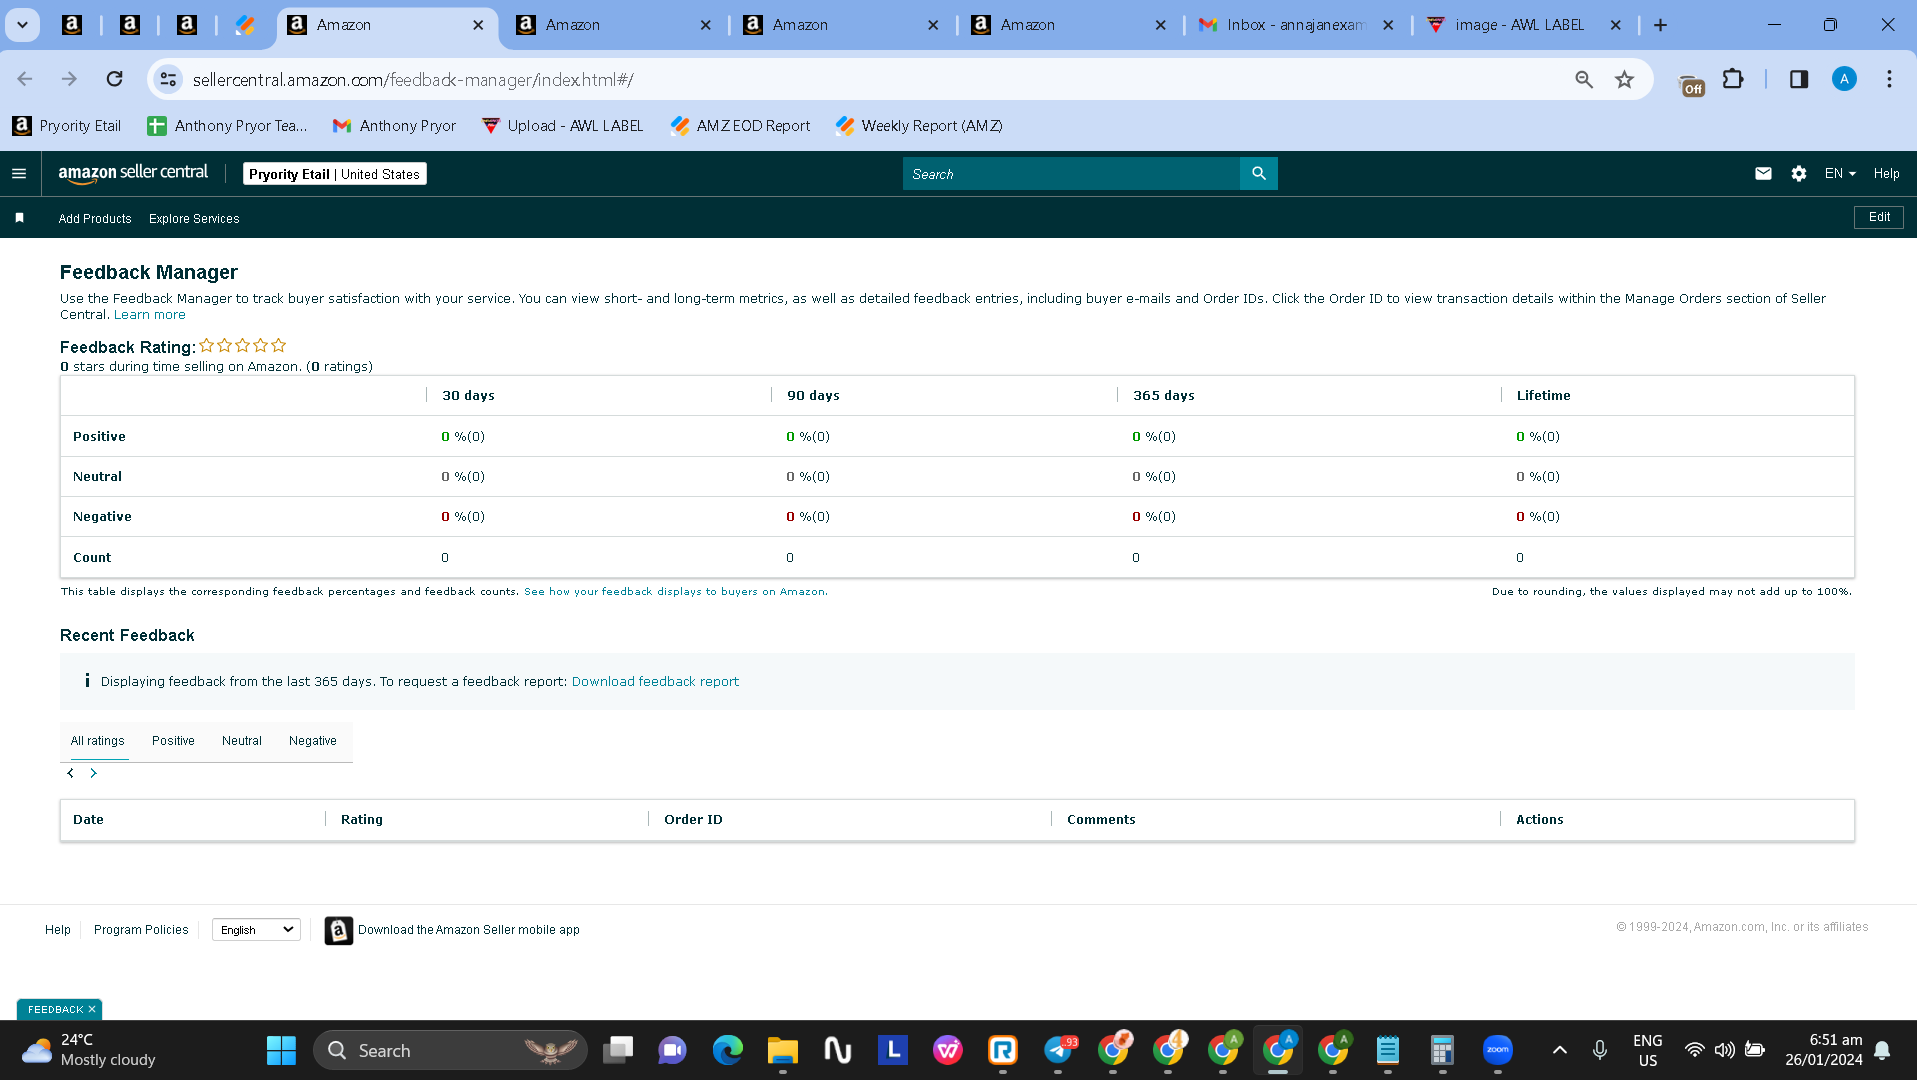
Task: Open Anthony Pryor Tea... bookmark
Action: (x=227, y=126)
